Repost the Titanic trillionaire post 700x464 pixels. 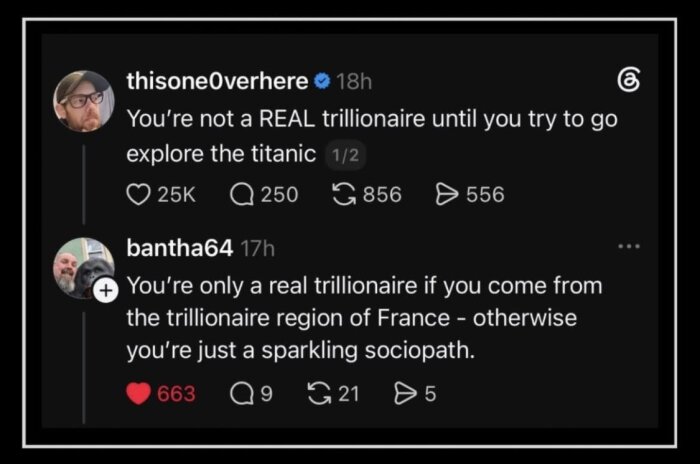[344, 195]
